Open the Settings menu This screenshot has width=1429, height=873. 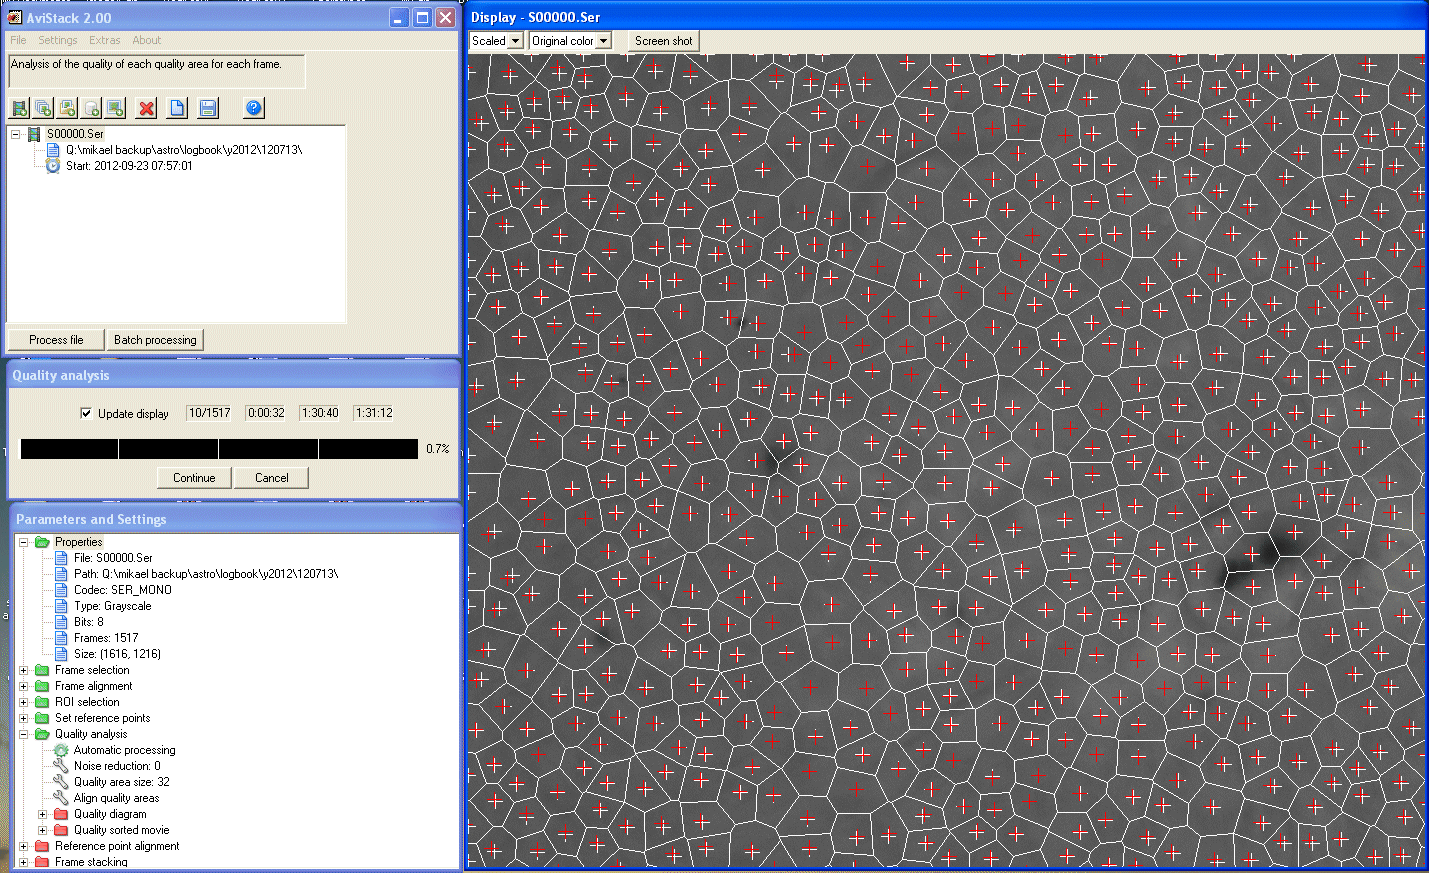pos(58,40)
